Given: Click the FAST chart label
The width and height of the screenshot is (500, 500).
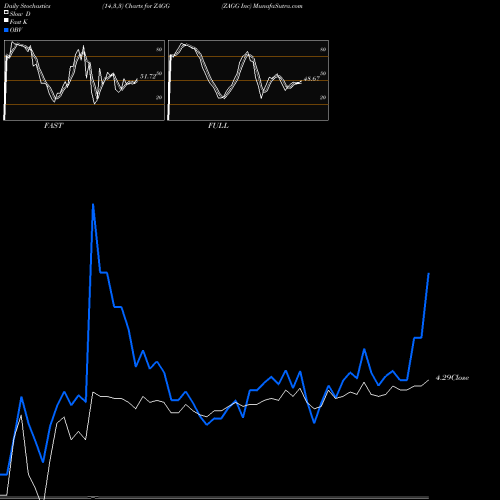Looking at the screenshot, I should pyautogui.click(x=53, y=125).
